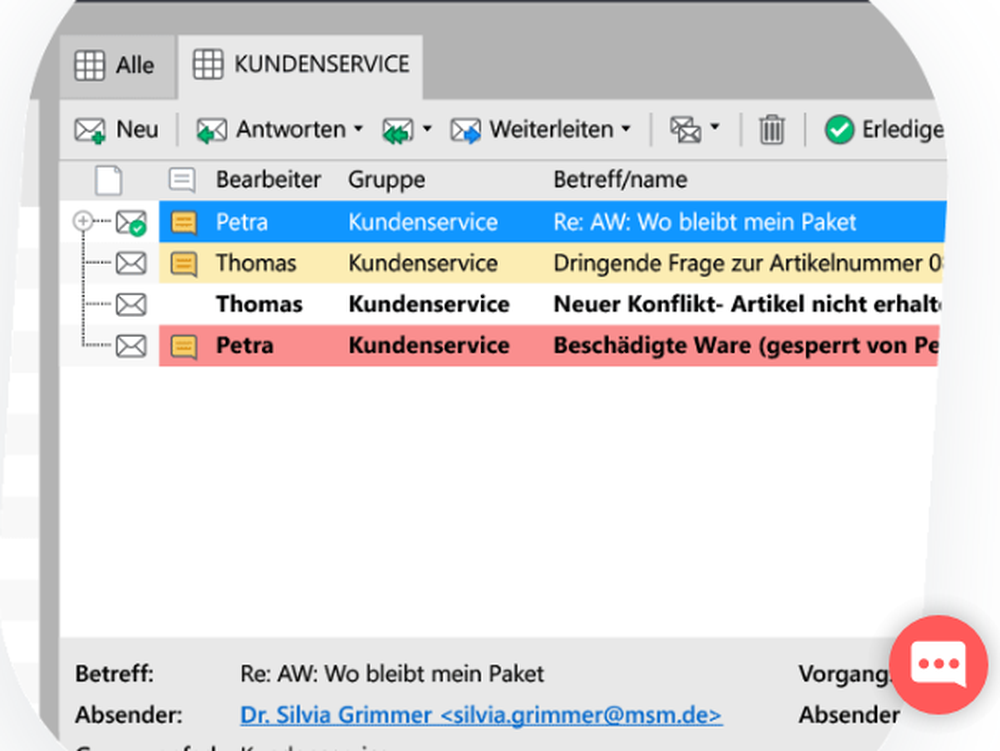The height and width of the screenshot is (751, 1000).
Task: Expand the multiple envelopes dropdown arrow
Action: 715,128
